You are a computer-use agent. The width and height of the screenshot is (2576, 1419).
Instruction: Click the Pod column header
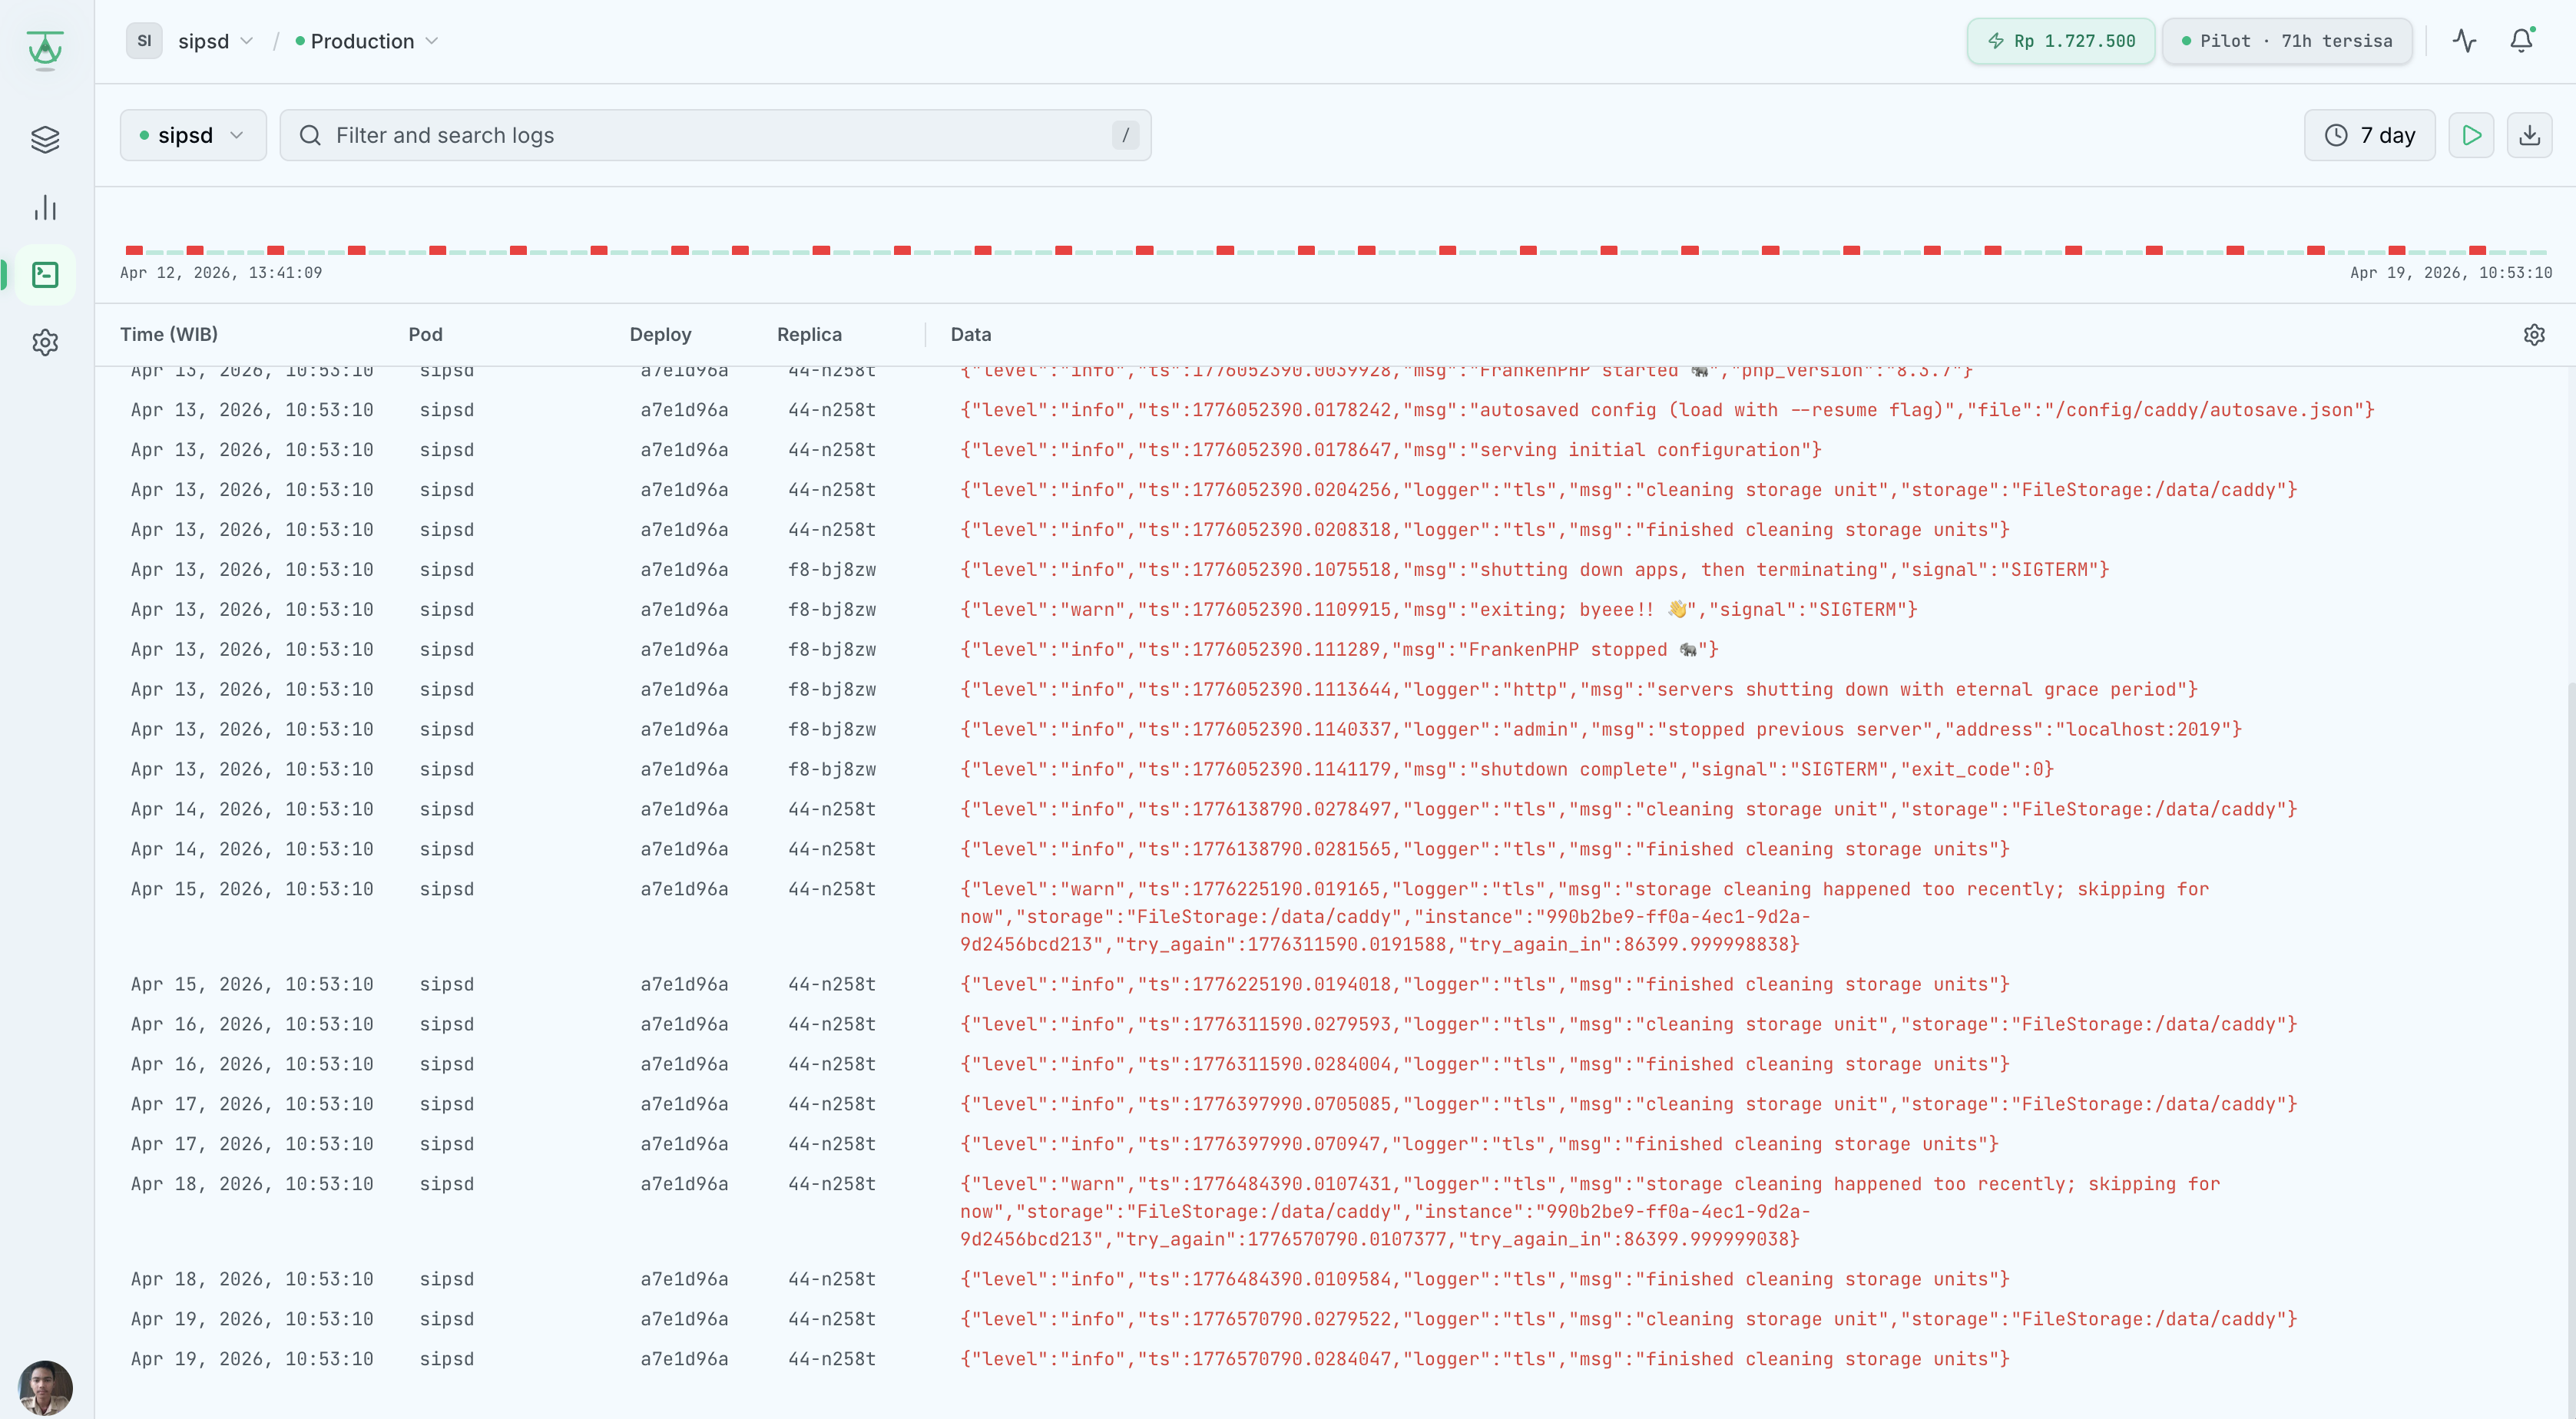425,335
